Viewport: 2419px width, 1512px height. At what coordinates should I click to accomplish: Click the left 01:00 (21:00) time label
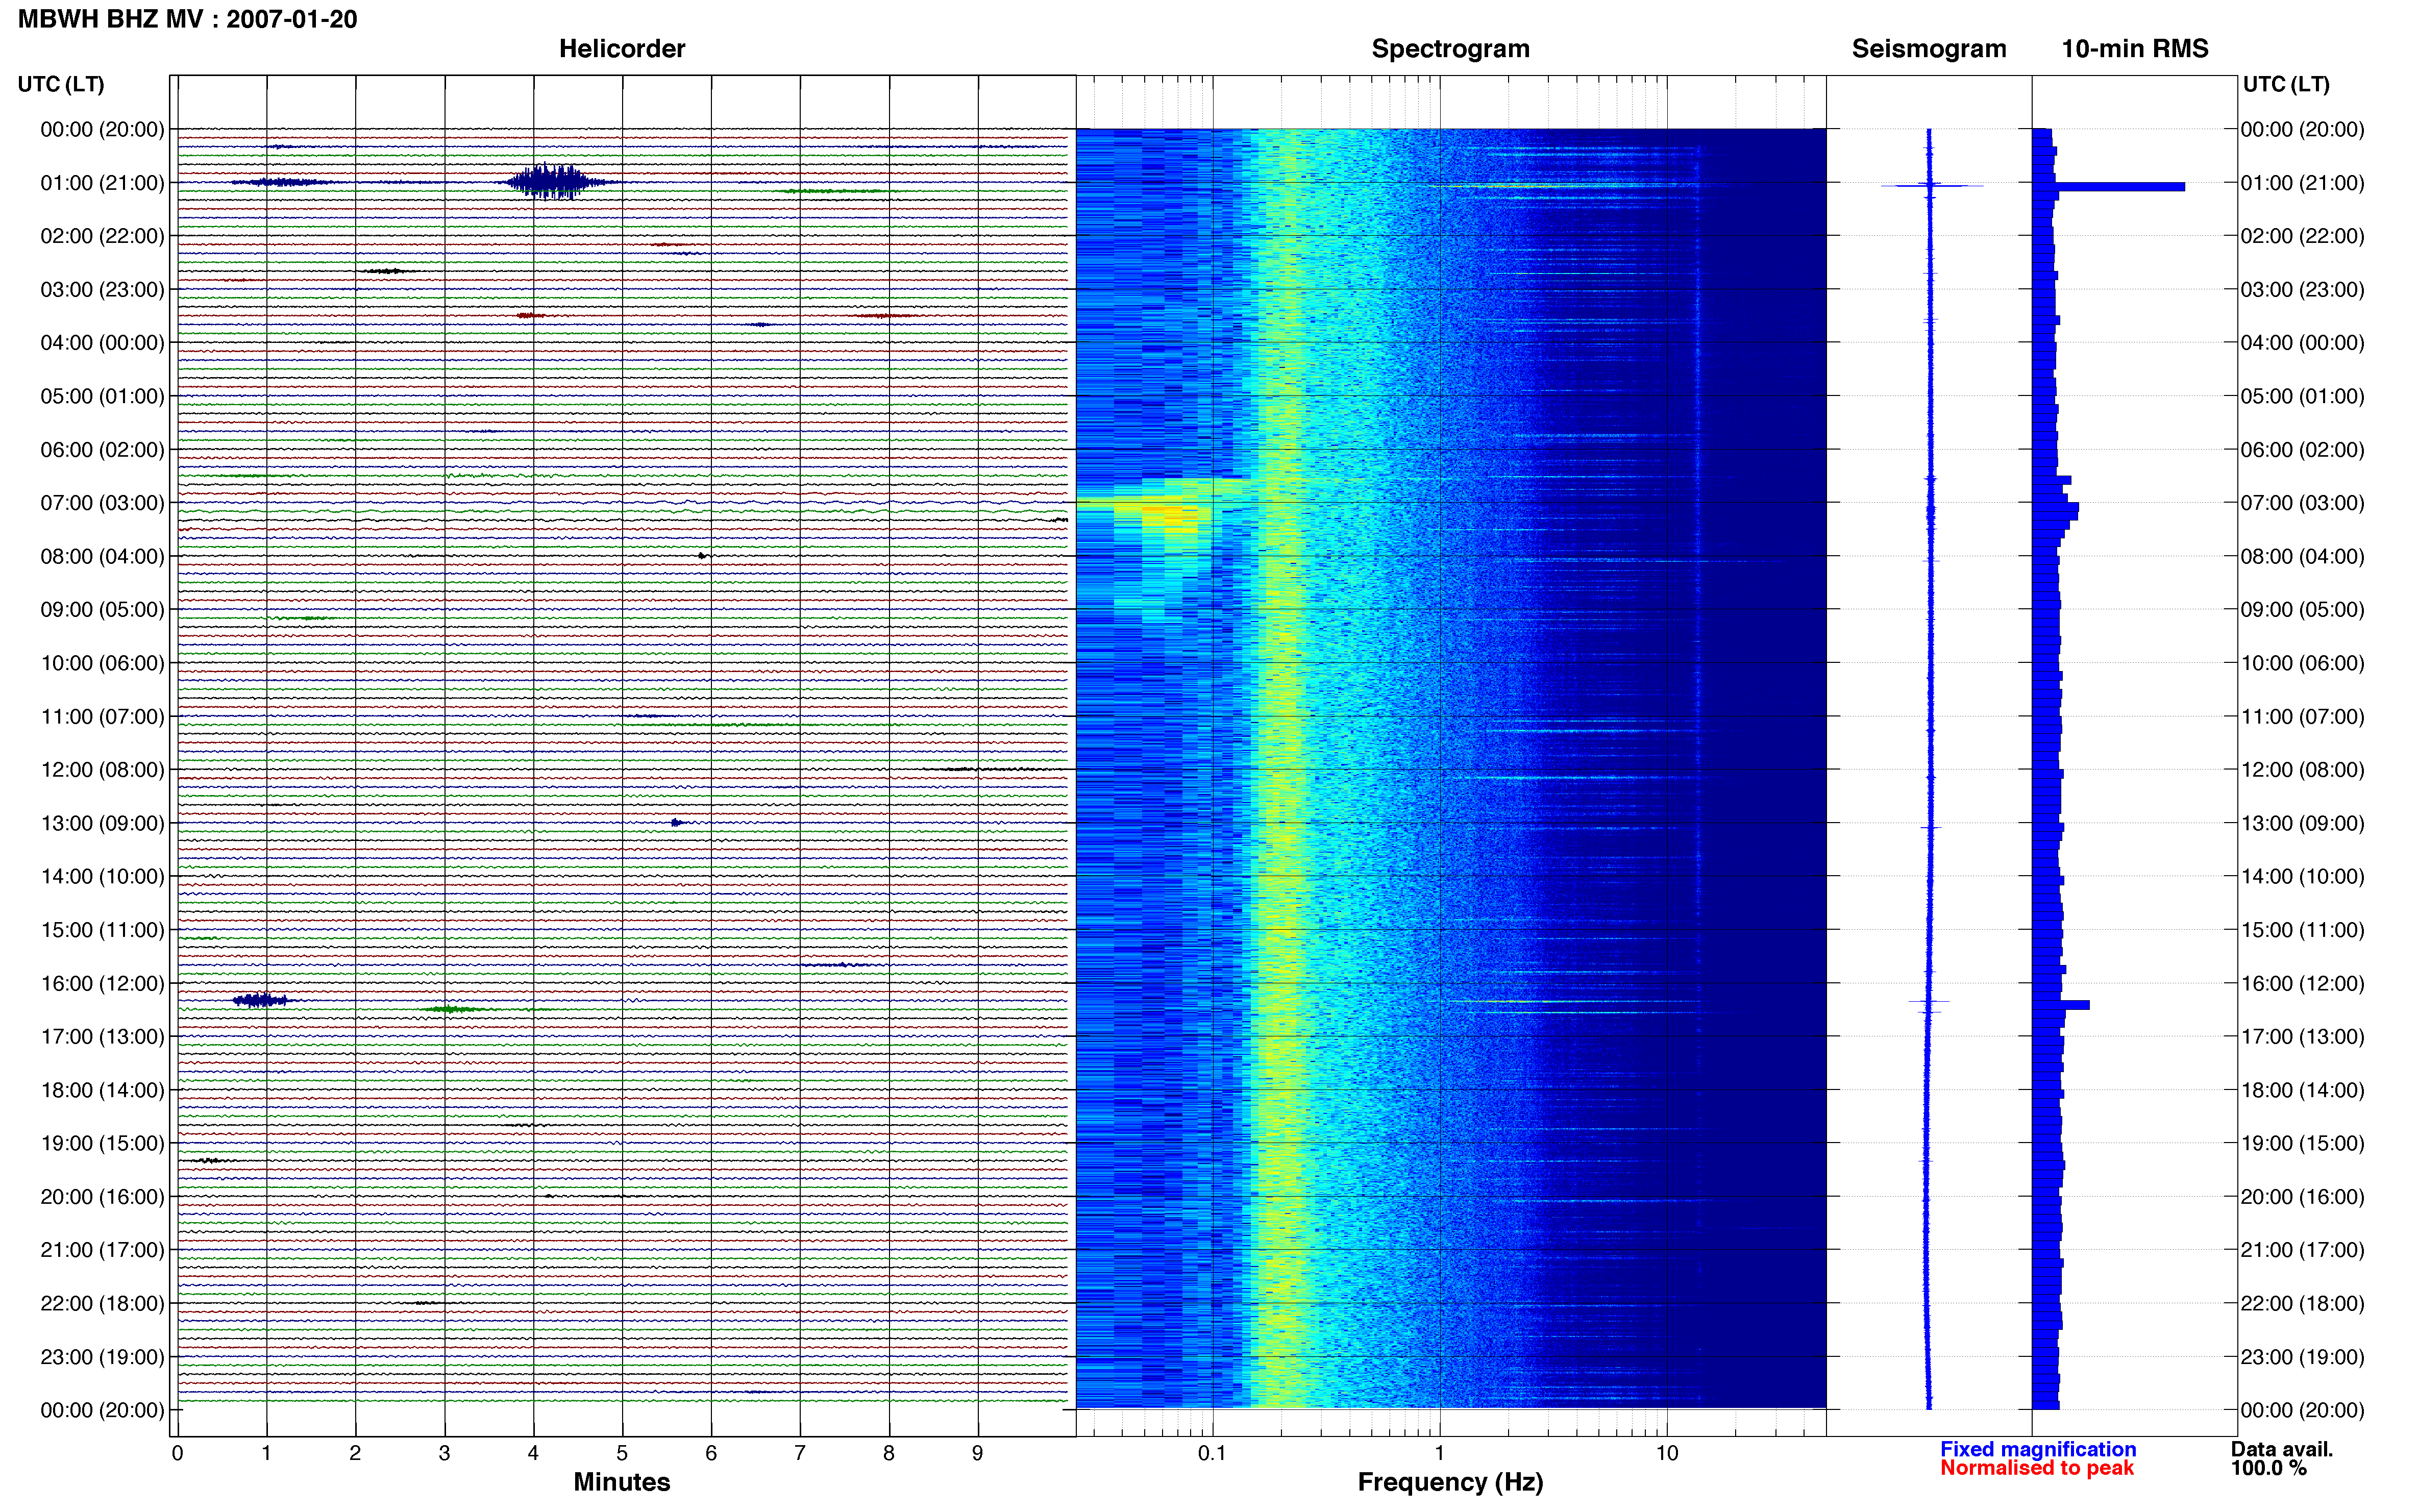point(102,183)
